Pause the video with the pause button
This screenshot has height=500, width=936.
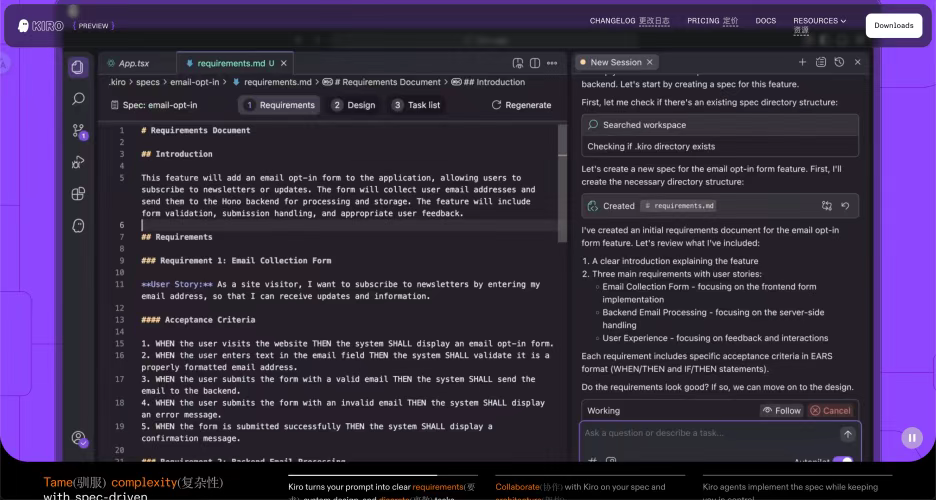pyautogui.click(x=911, y=438)
